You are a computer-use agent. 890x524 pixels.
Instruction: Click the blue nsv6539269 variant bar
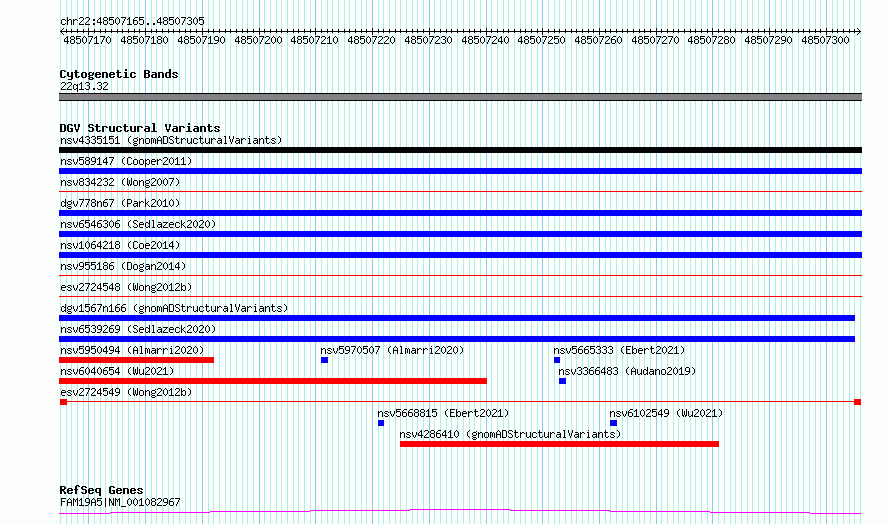pos(457,339)
